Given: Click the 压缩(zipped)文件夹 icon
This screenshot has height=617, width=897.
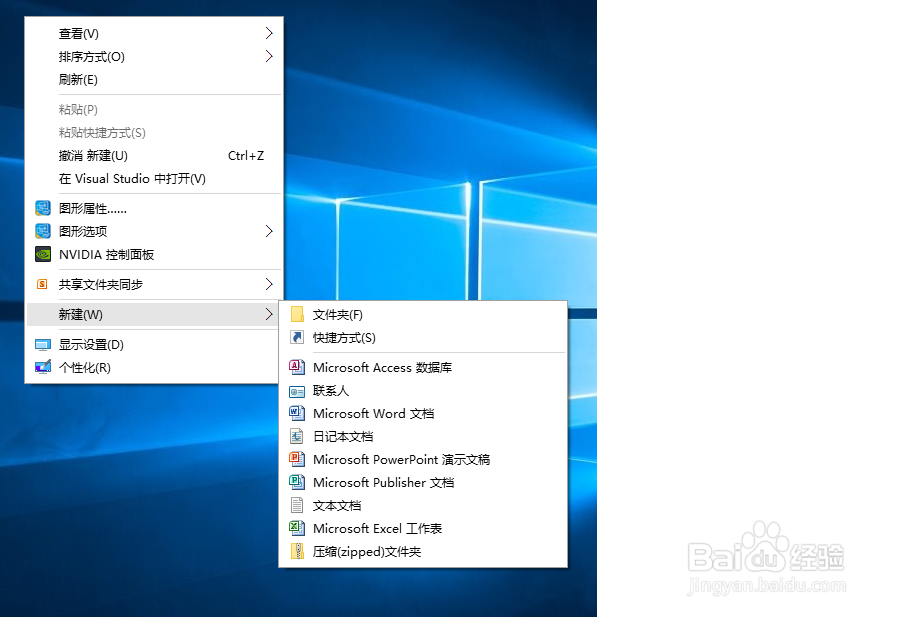Looking at the screenshot, I should [297, 551].
